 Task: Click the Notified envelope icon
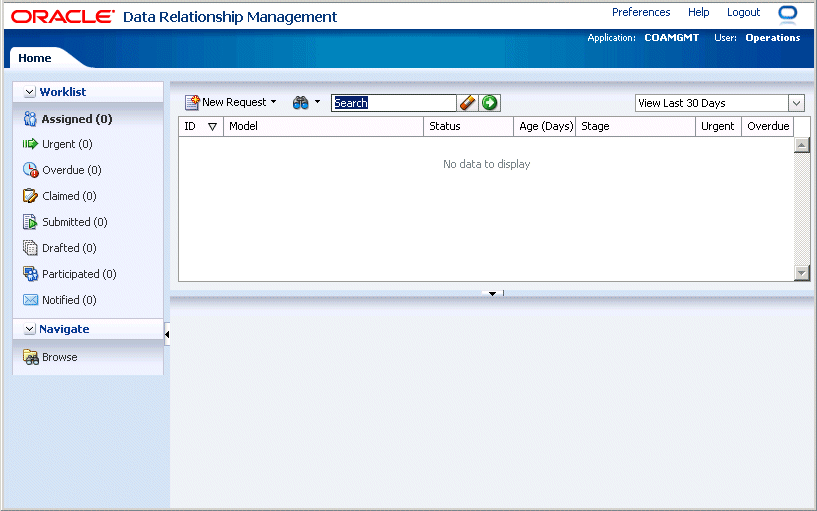pos(31,300)
